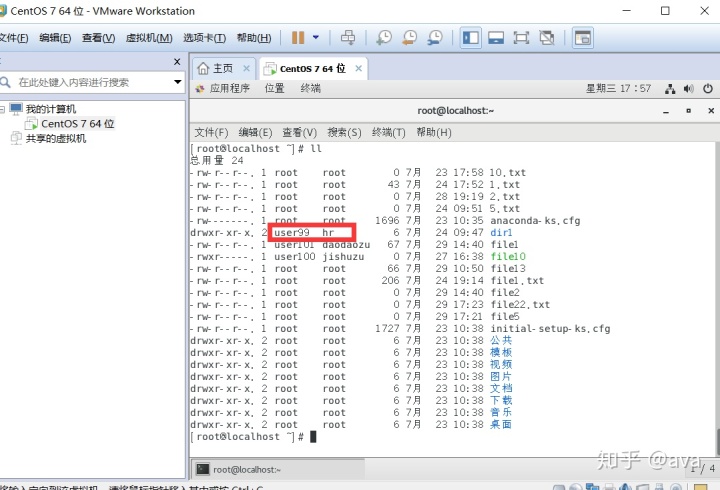720x490 pixels.
Task: Toggle the library sidebar view icon
Action: point(471,38)
